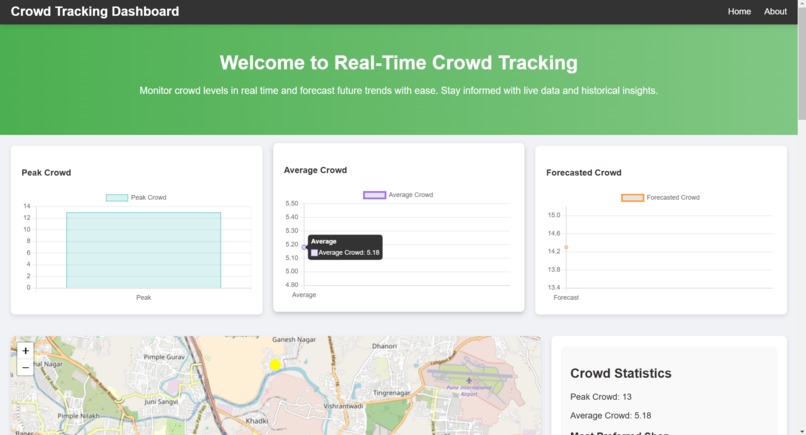Image resolution: width=806 pixels, height=435 pixels.
Task: Toggle the Peak Crowd legend swatch
Action: [x=117, y=197]
